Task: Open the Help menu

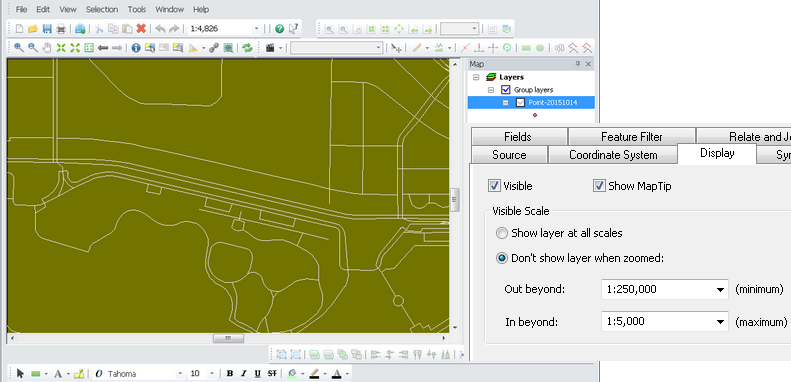Action: (x=201, y=10)
